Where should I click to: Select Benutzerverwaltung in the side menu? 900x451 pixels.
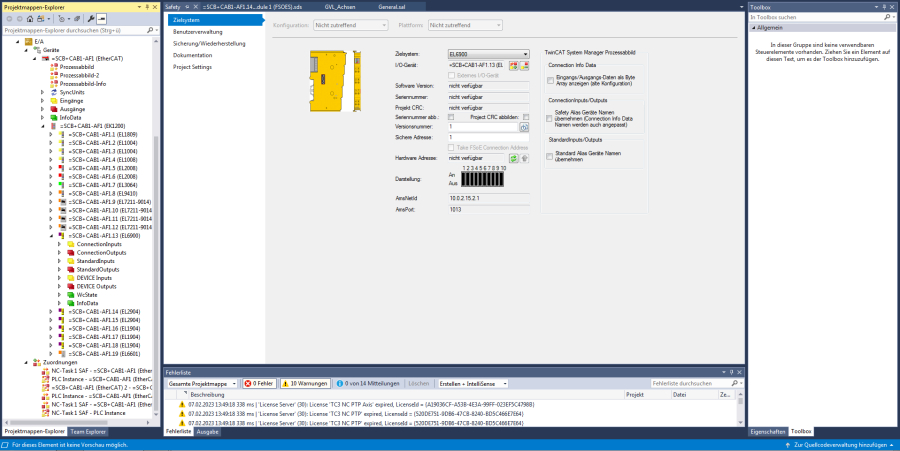point(197,32)
